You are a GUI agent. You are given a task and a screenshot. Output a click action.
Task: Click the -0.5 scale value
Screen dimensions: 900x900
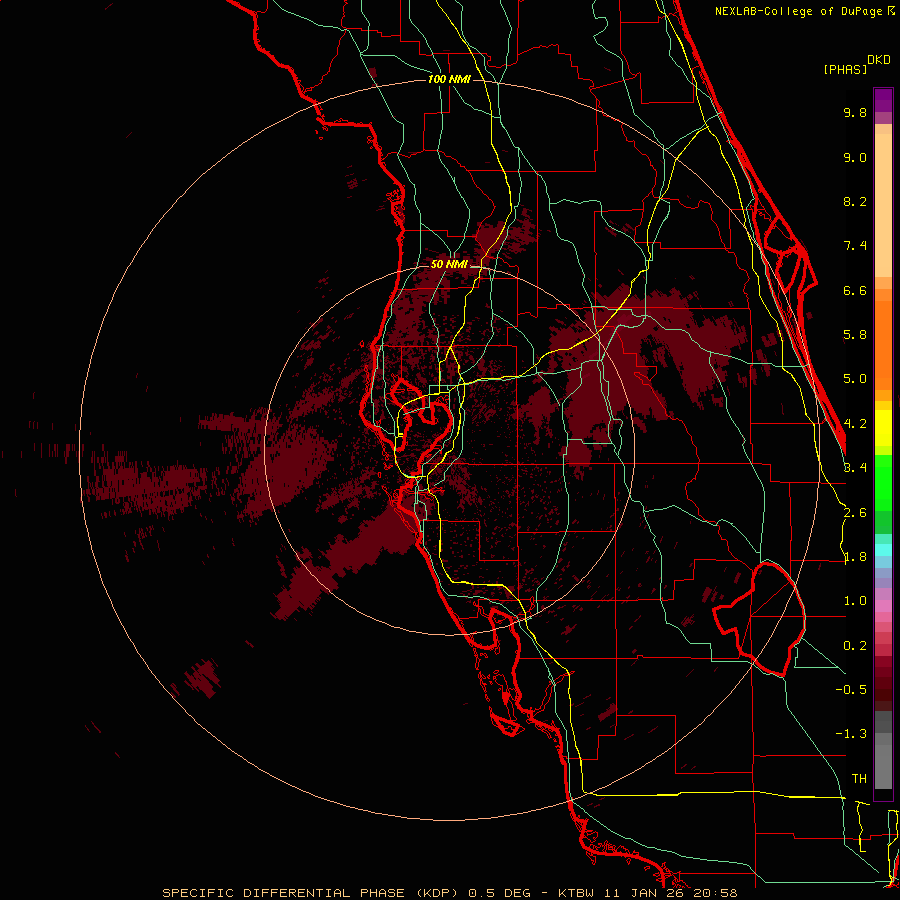coord(851,689)
